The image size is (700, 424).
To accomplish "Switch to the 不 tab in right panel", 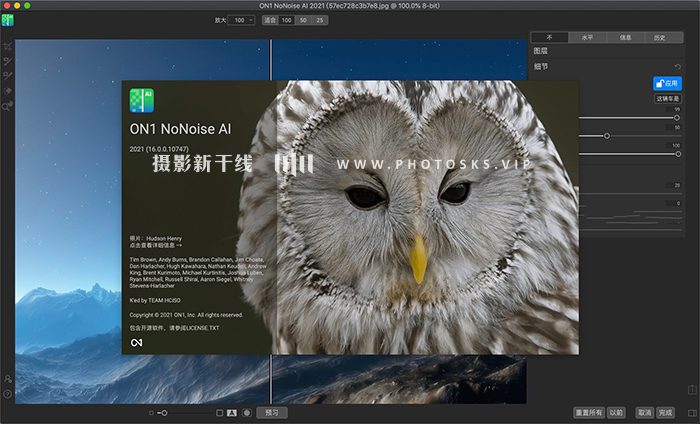I will tap(550, 37).
